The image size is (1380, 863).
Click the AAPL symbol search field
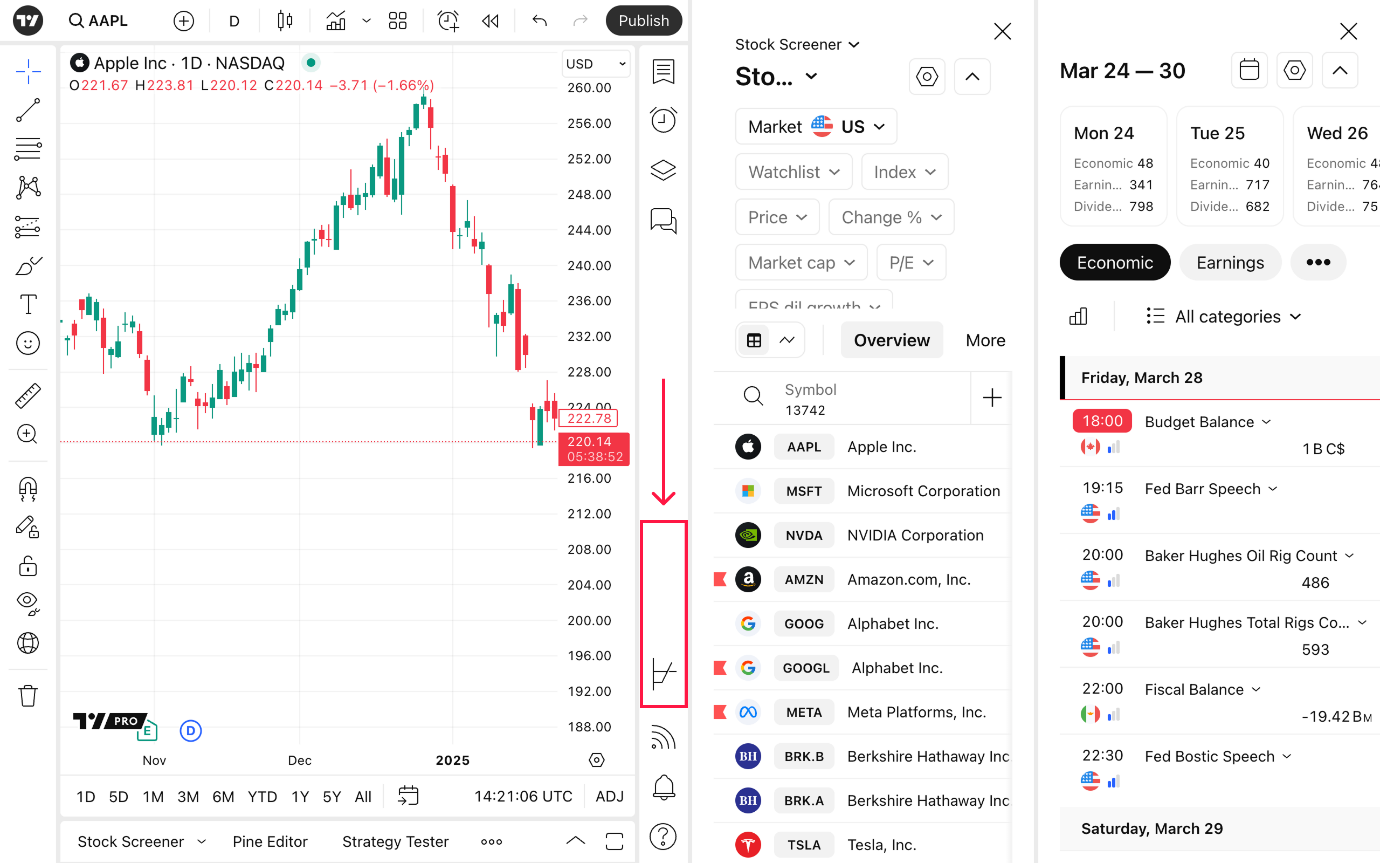(98, 20)
